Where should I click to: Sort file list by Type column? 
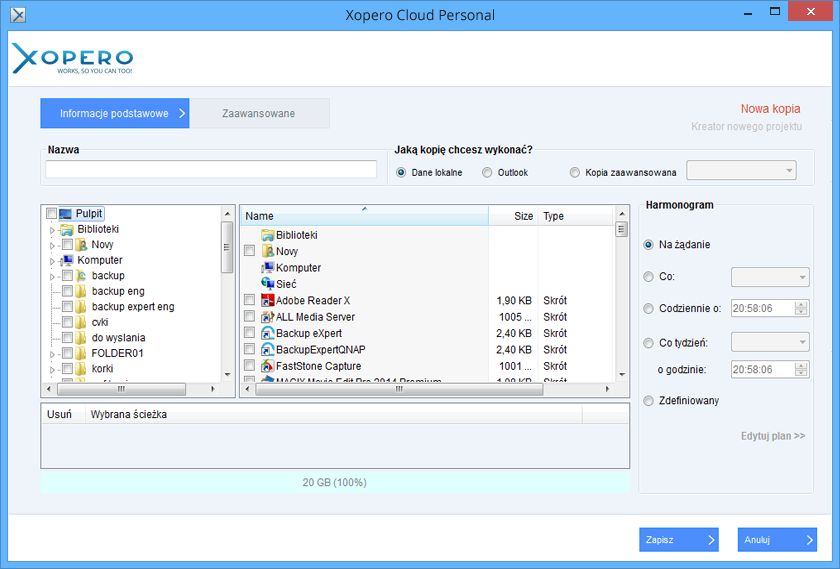pos(575,216)
